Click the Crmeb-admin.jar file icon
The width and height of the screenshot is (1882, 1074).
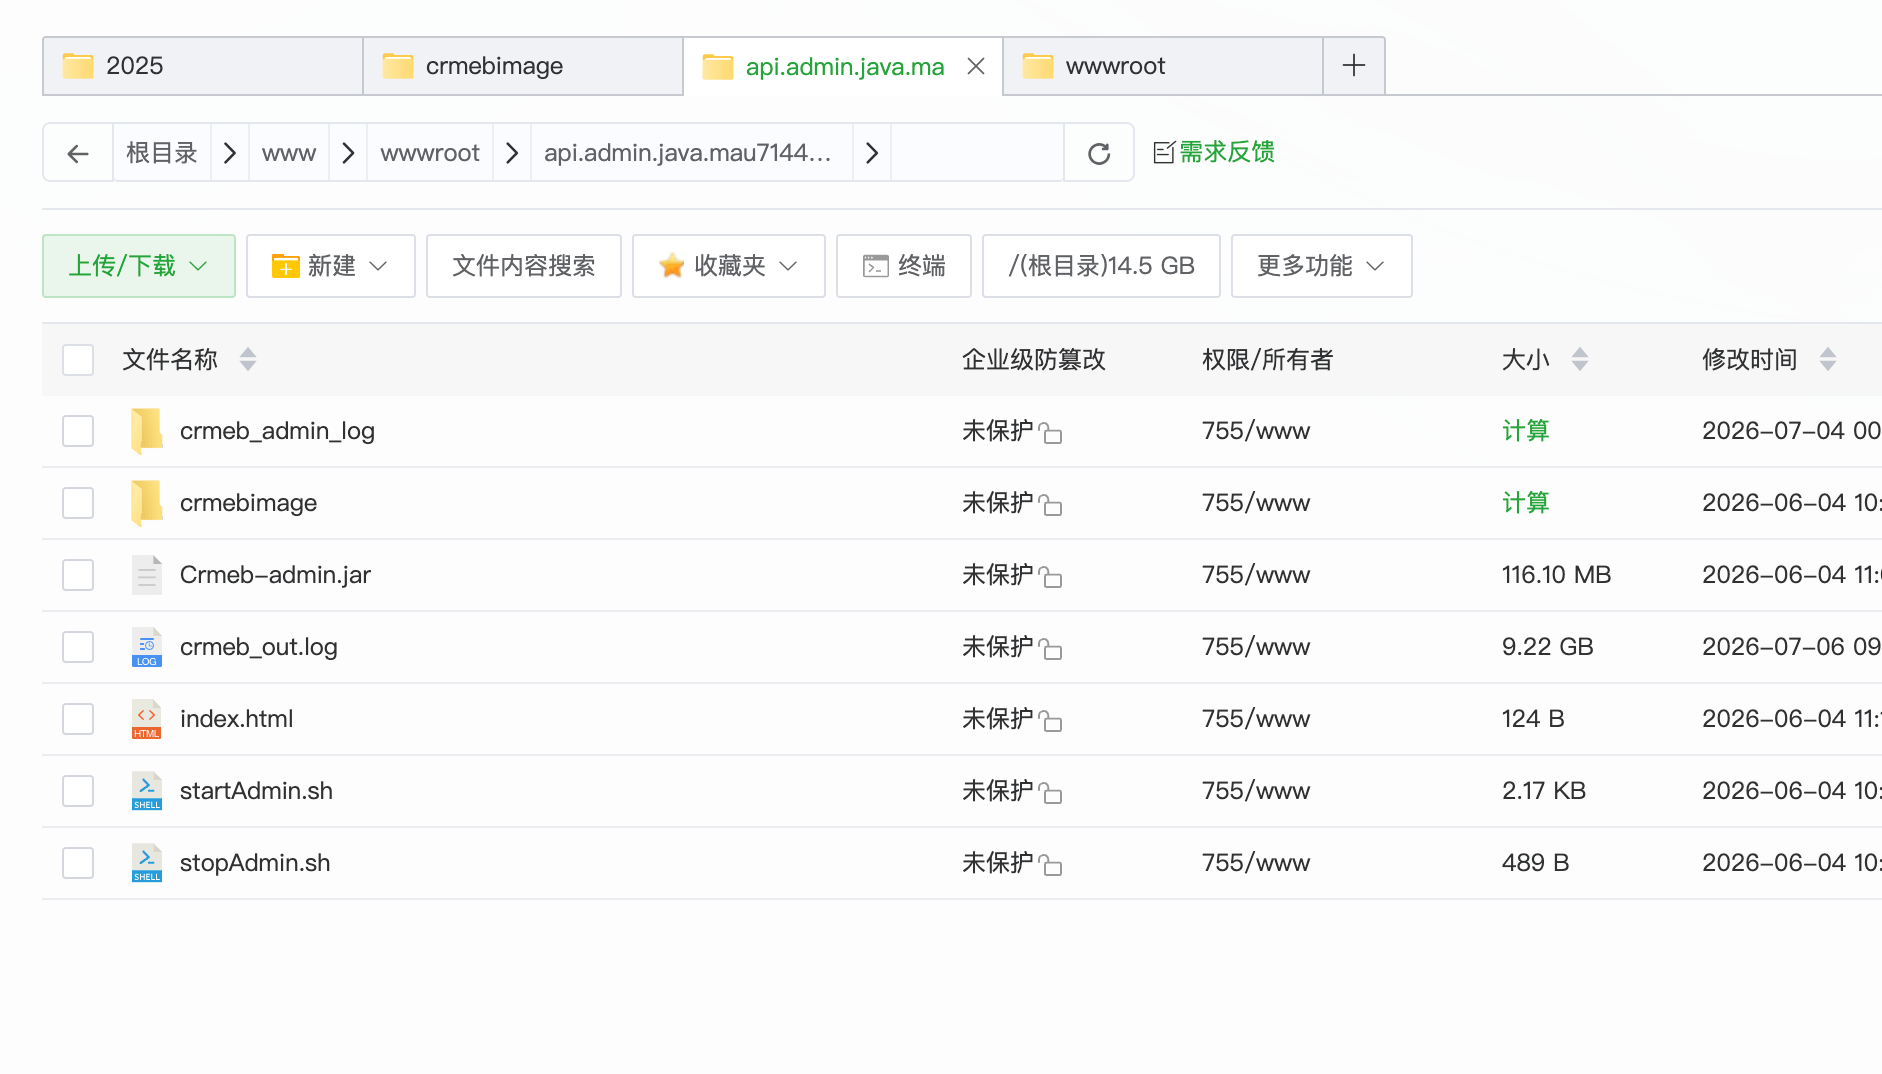tap(146, 575)
